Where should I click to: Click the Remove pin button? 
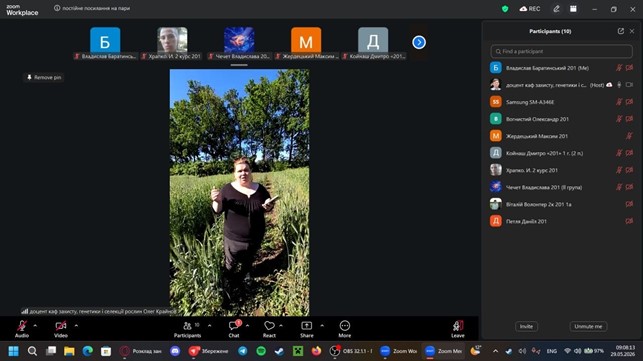(x=44, y=77)
